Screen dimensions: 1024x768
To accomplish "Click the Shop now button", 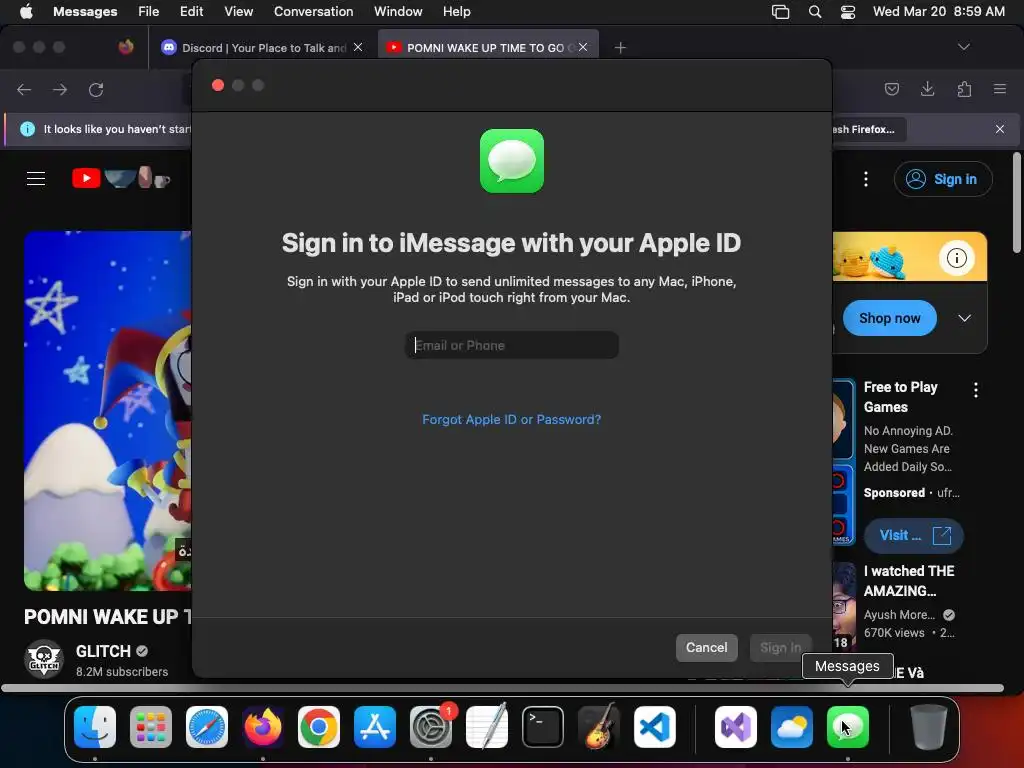I will tap(889, 318).
